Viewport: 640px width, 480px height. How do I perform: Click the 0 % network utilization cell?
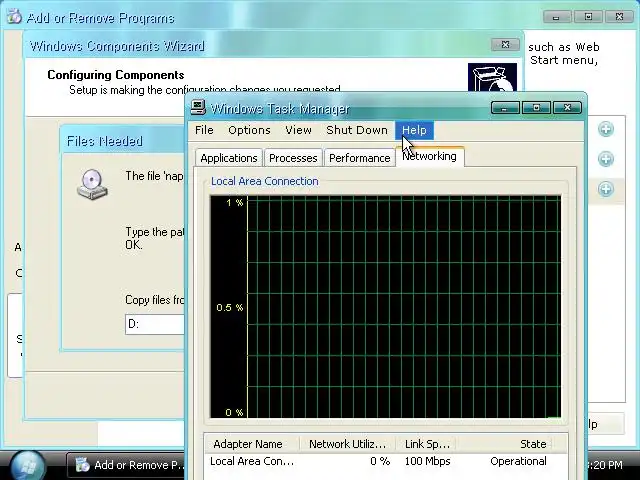click(x=380, y=461)
